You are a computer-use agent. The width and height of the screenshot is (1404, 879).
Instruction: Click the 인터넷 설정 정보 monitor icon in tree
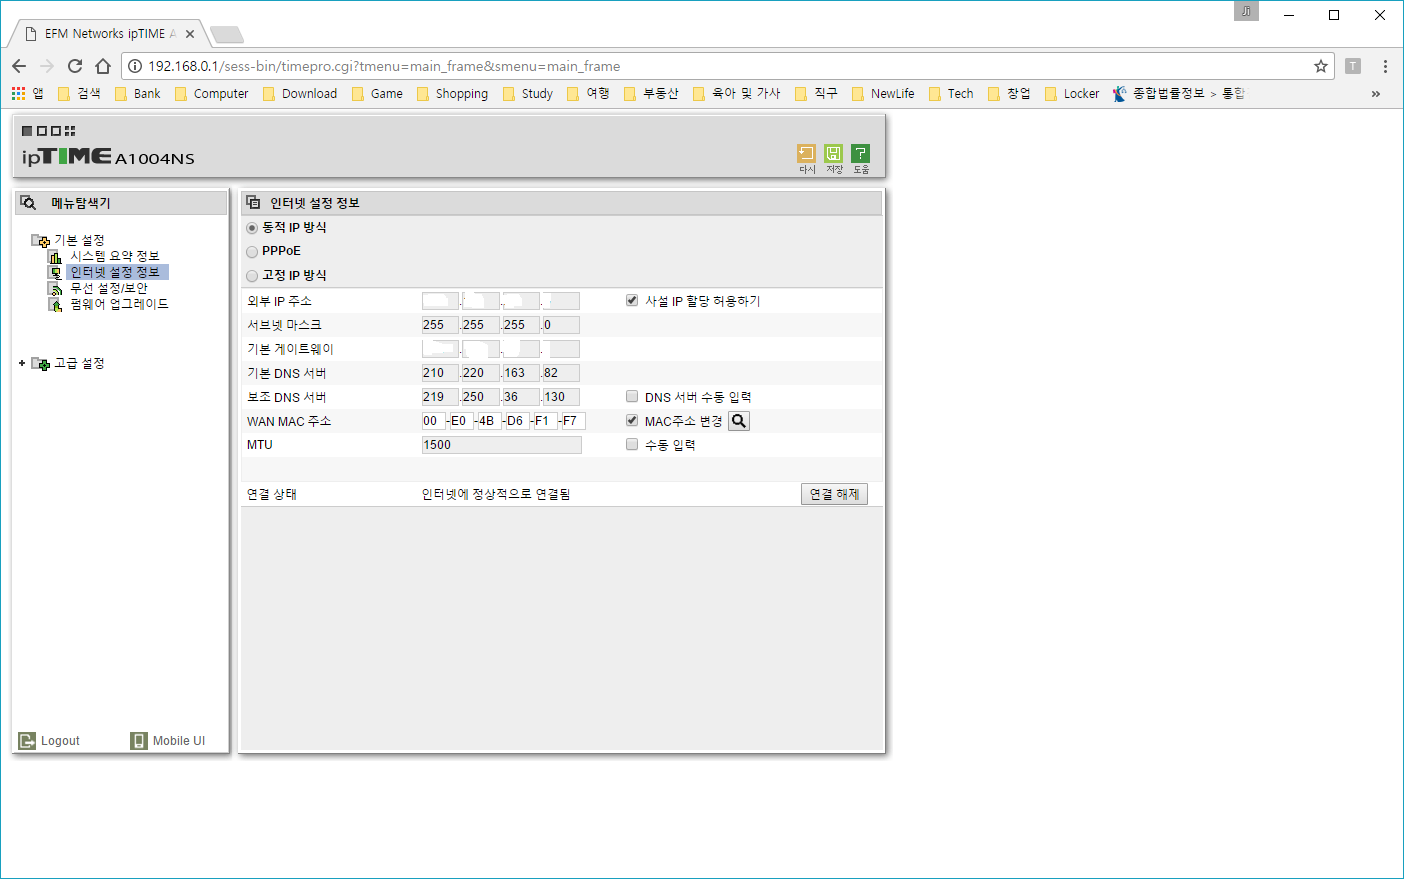point(56,273)
